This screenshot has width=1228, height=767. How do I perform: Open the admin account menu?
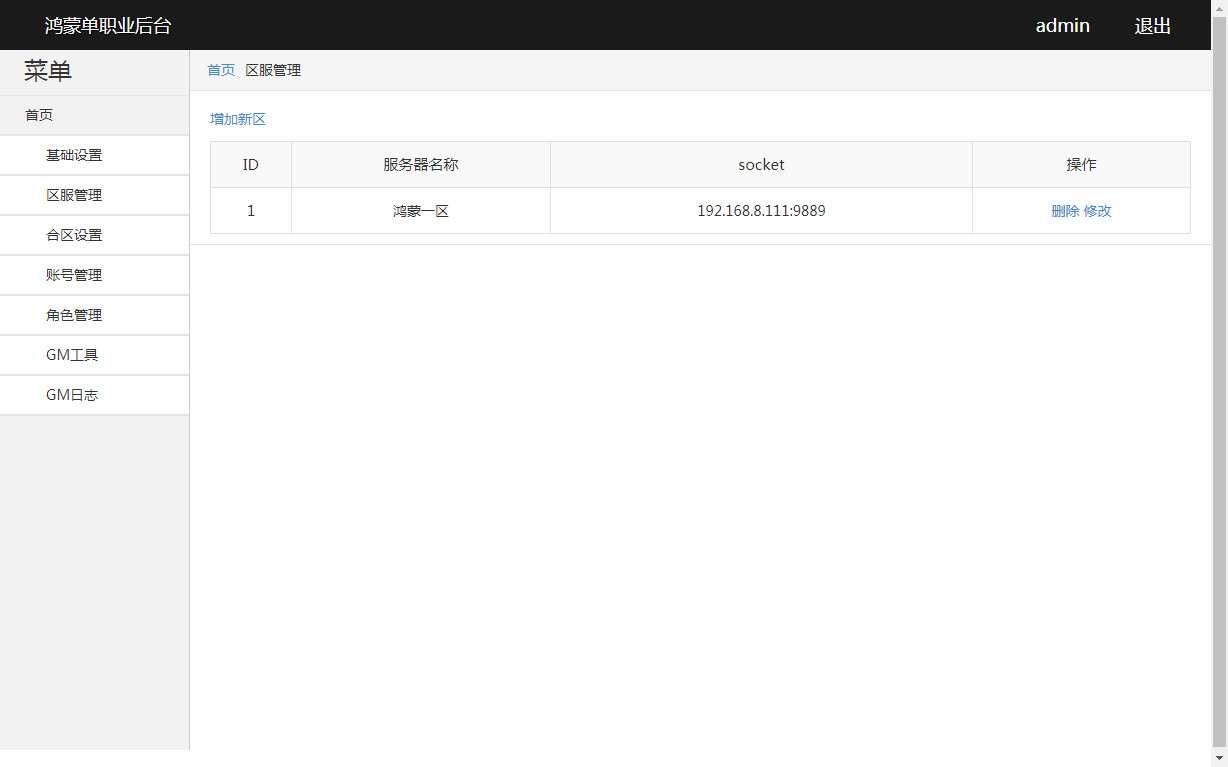point(1062,25)
